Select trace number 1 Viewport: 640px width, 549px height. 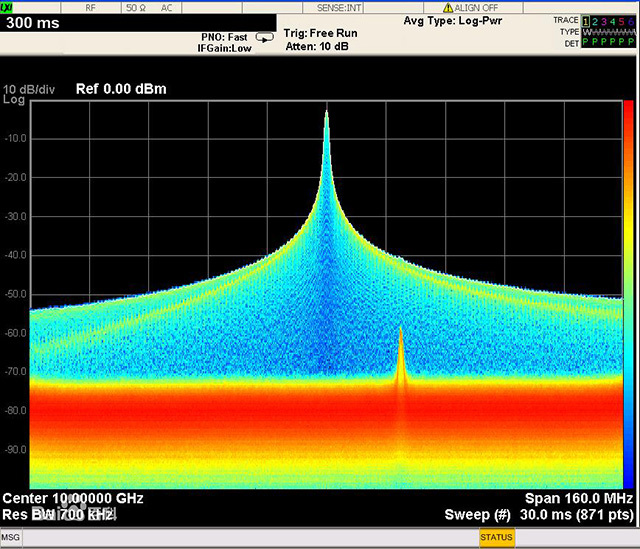coord(586,21)
